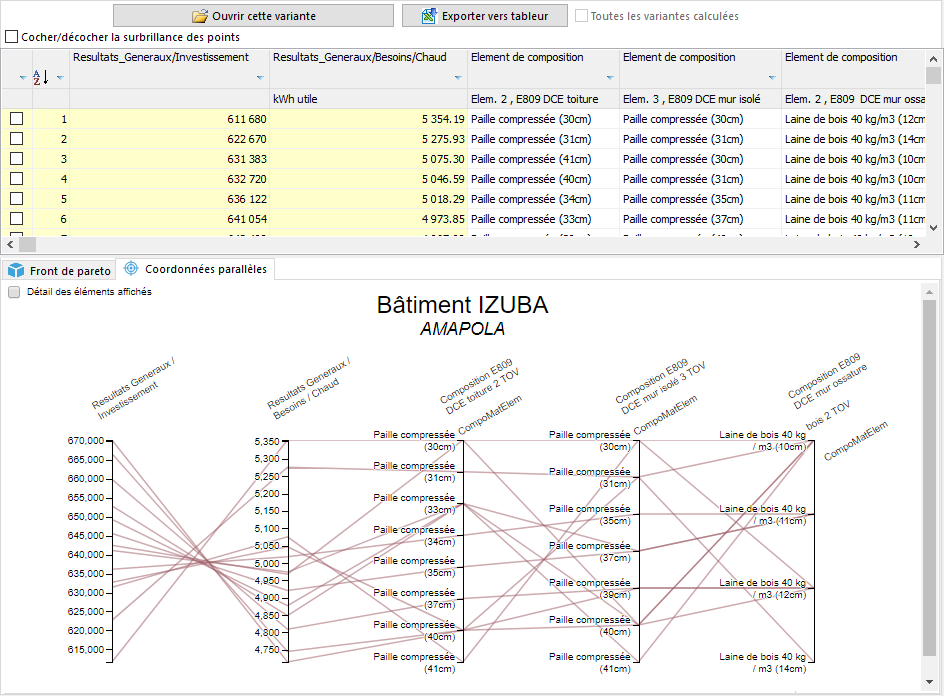Click the table horizontal scrollbar thumb

(x=28, y=244)
